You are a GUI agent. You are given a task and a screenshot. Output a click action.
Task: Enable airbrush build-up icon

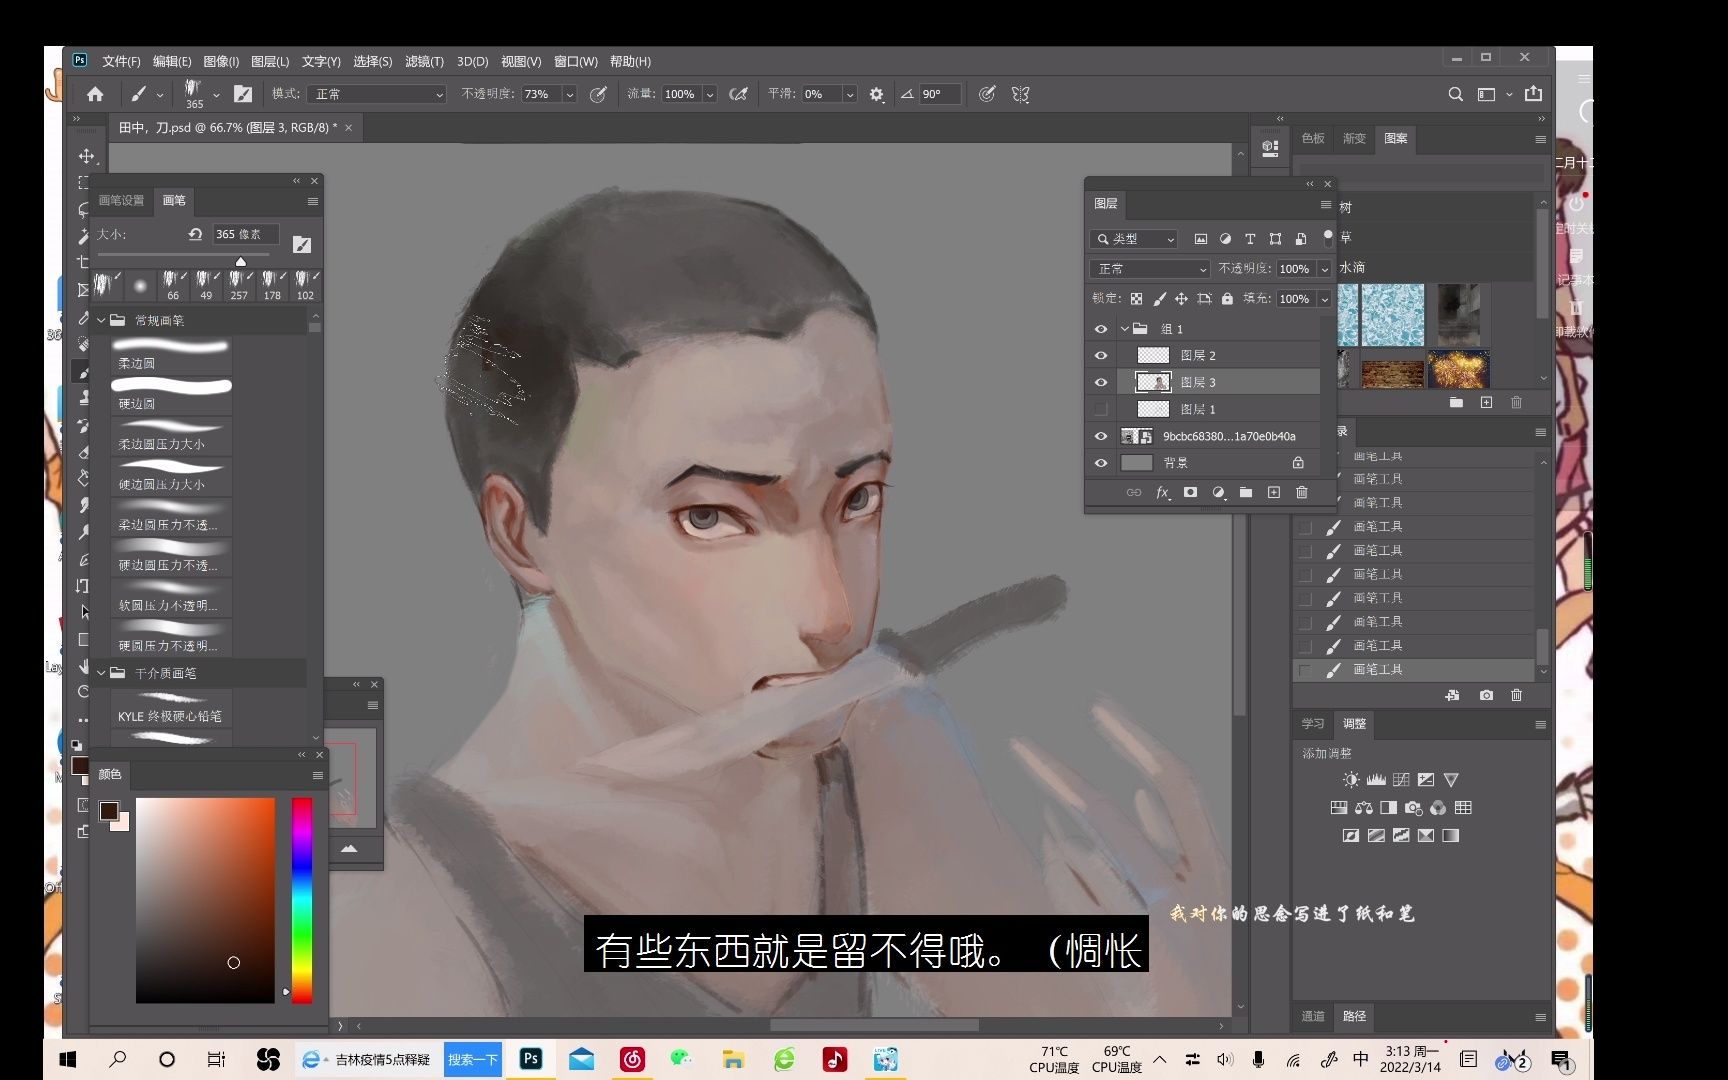pyautogui.click(x=738, y=94)
